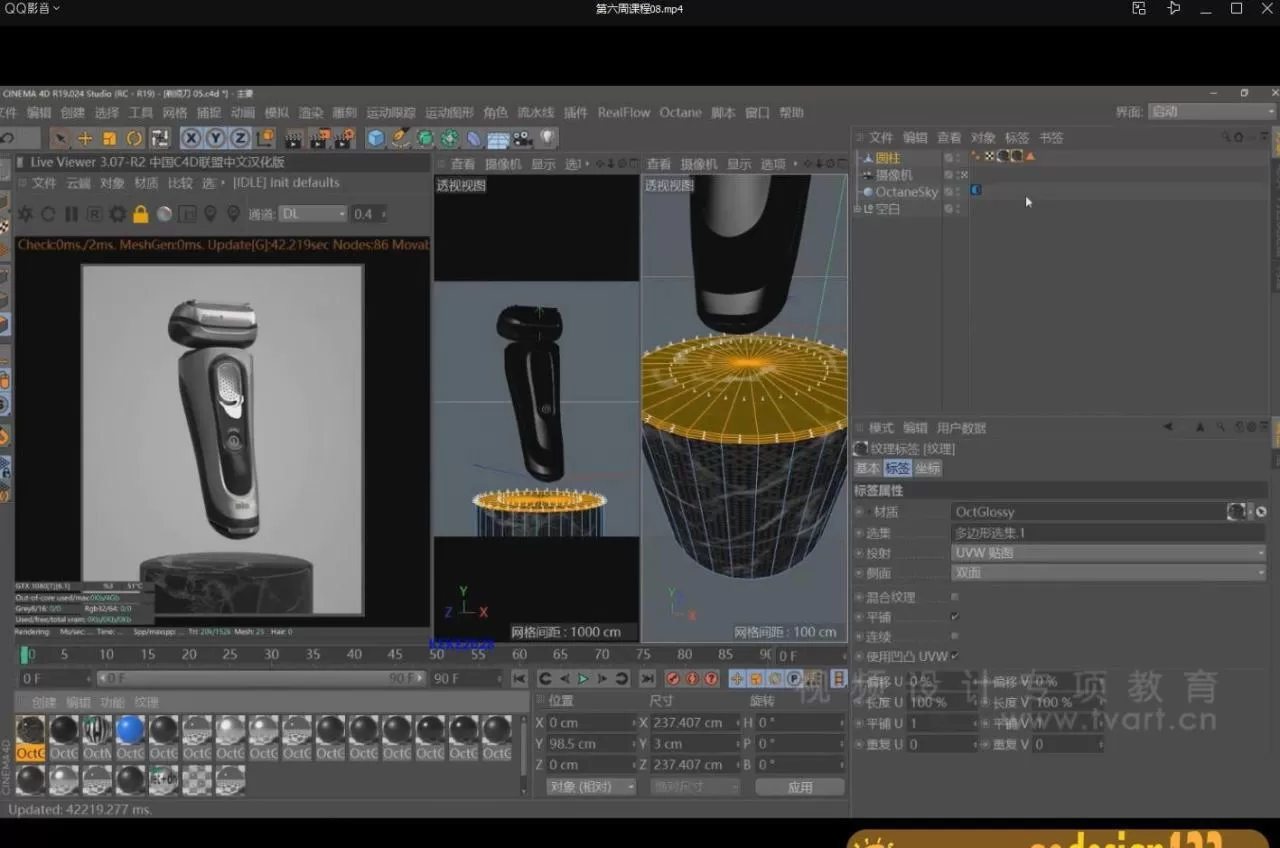Viewport: 1280px width, 848px height.
Task: Open Live Viewer settings gear icon
Action: (x=118, y=214)
